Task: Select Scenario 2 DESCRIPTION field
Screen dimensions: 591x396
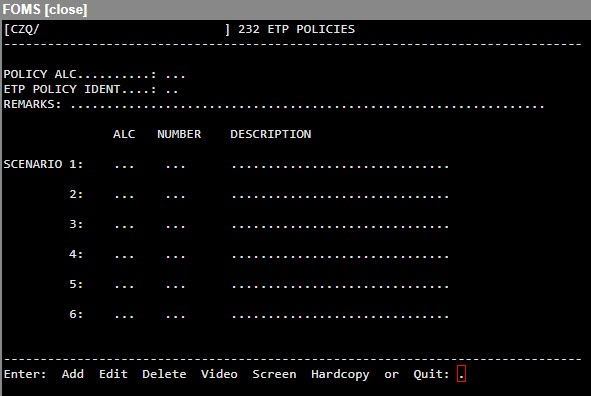Action: coord(340,195)
